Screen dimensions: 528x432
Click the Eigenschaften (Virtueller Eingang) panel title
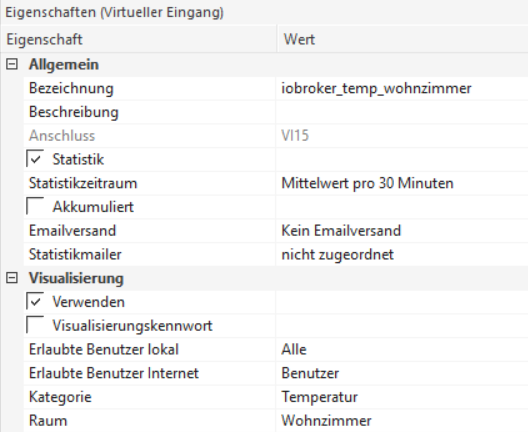114,12
